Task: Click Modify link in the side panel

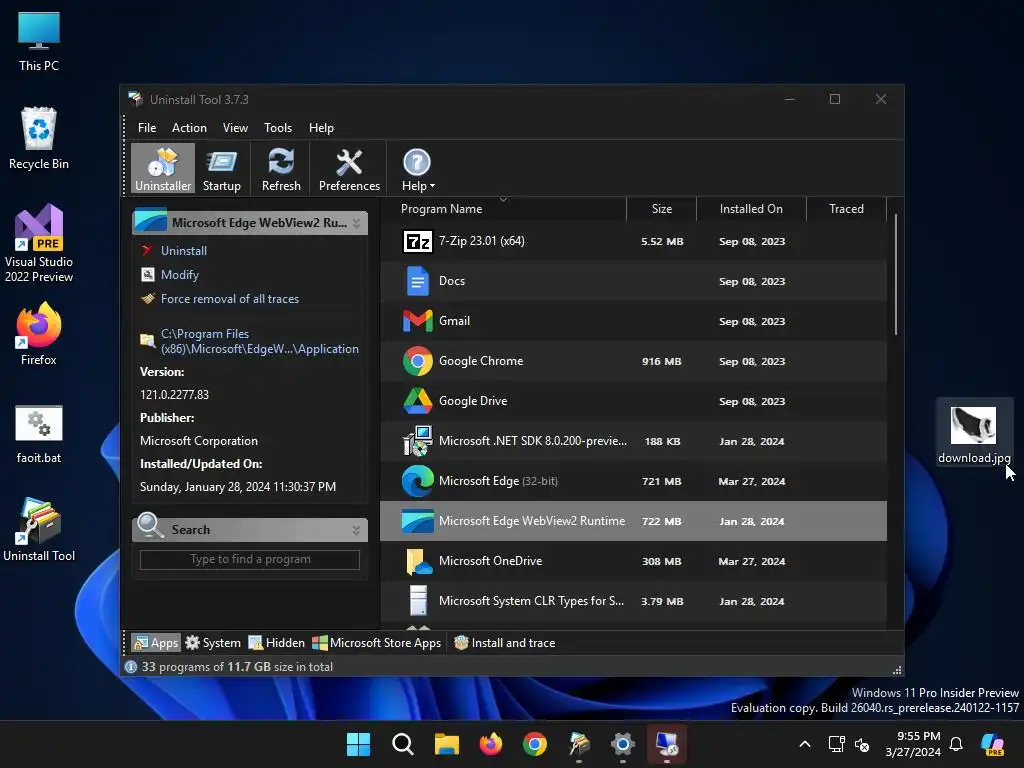Action: 180,275
